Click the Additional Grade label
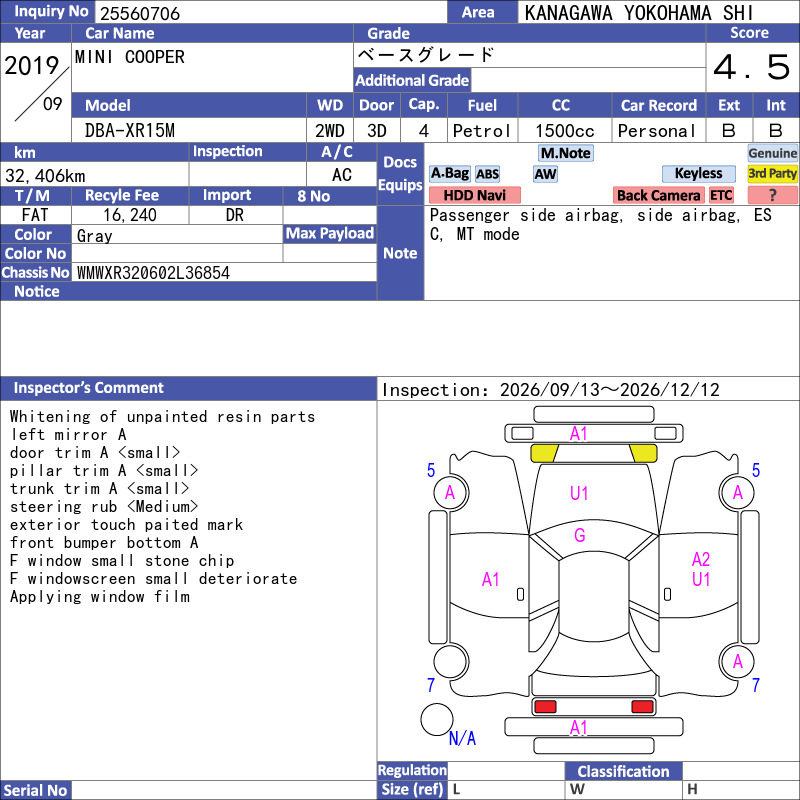Viewport: 800px width, 800px height. click(412, 81)
